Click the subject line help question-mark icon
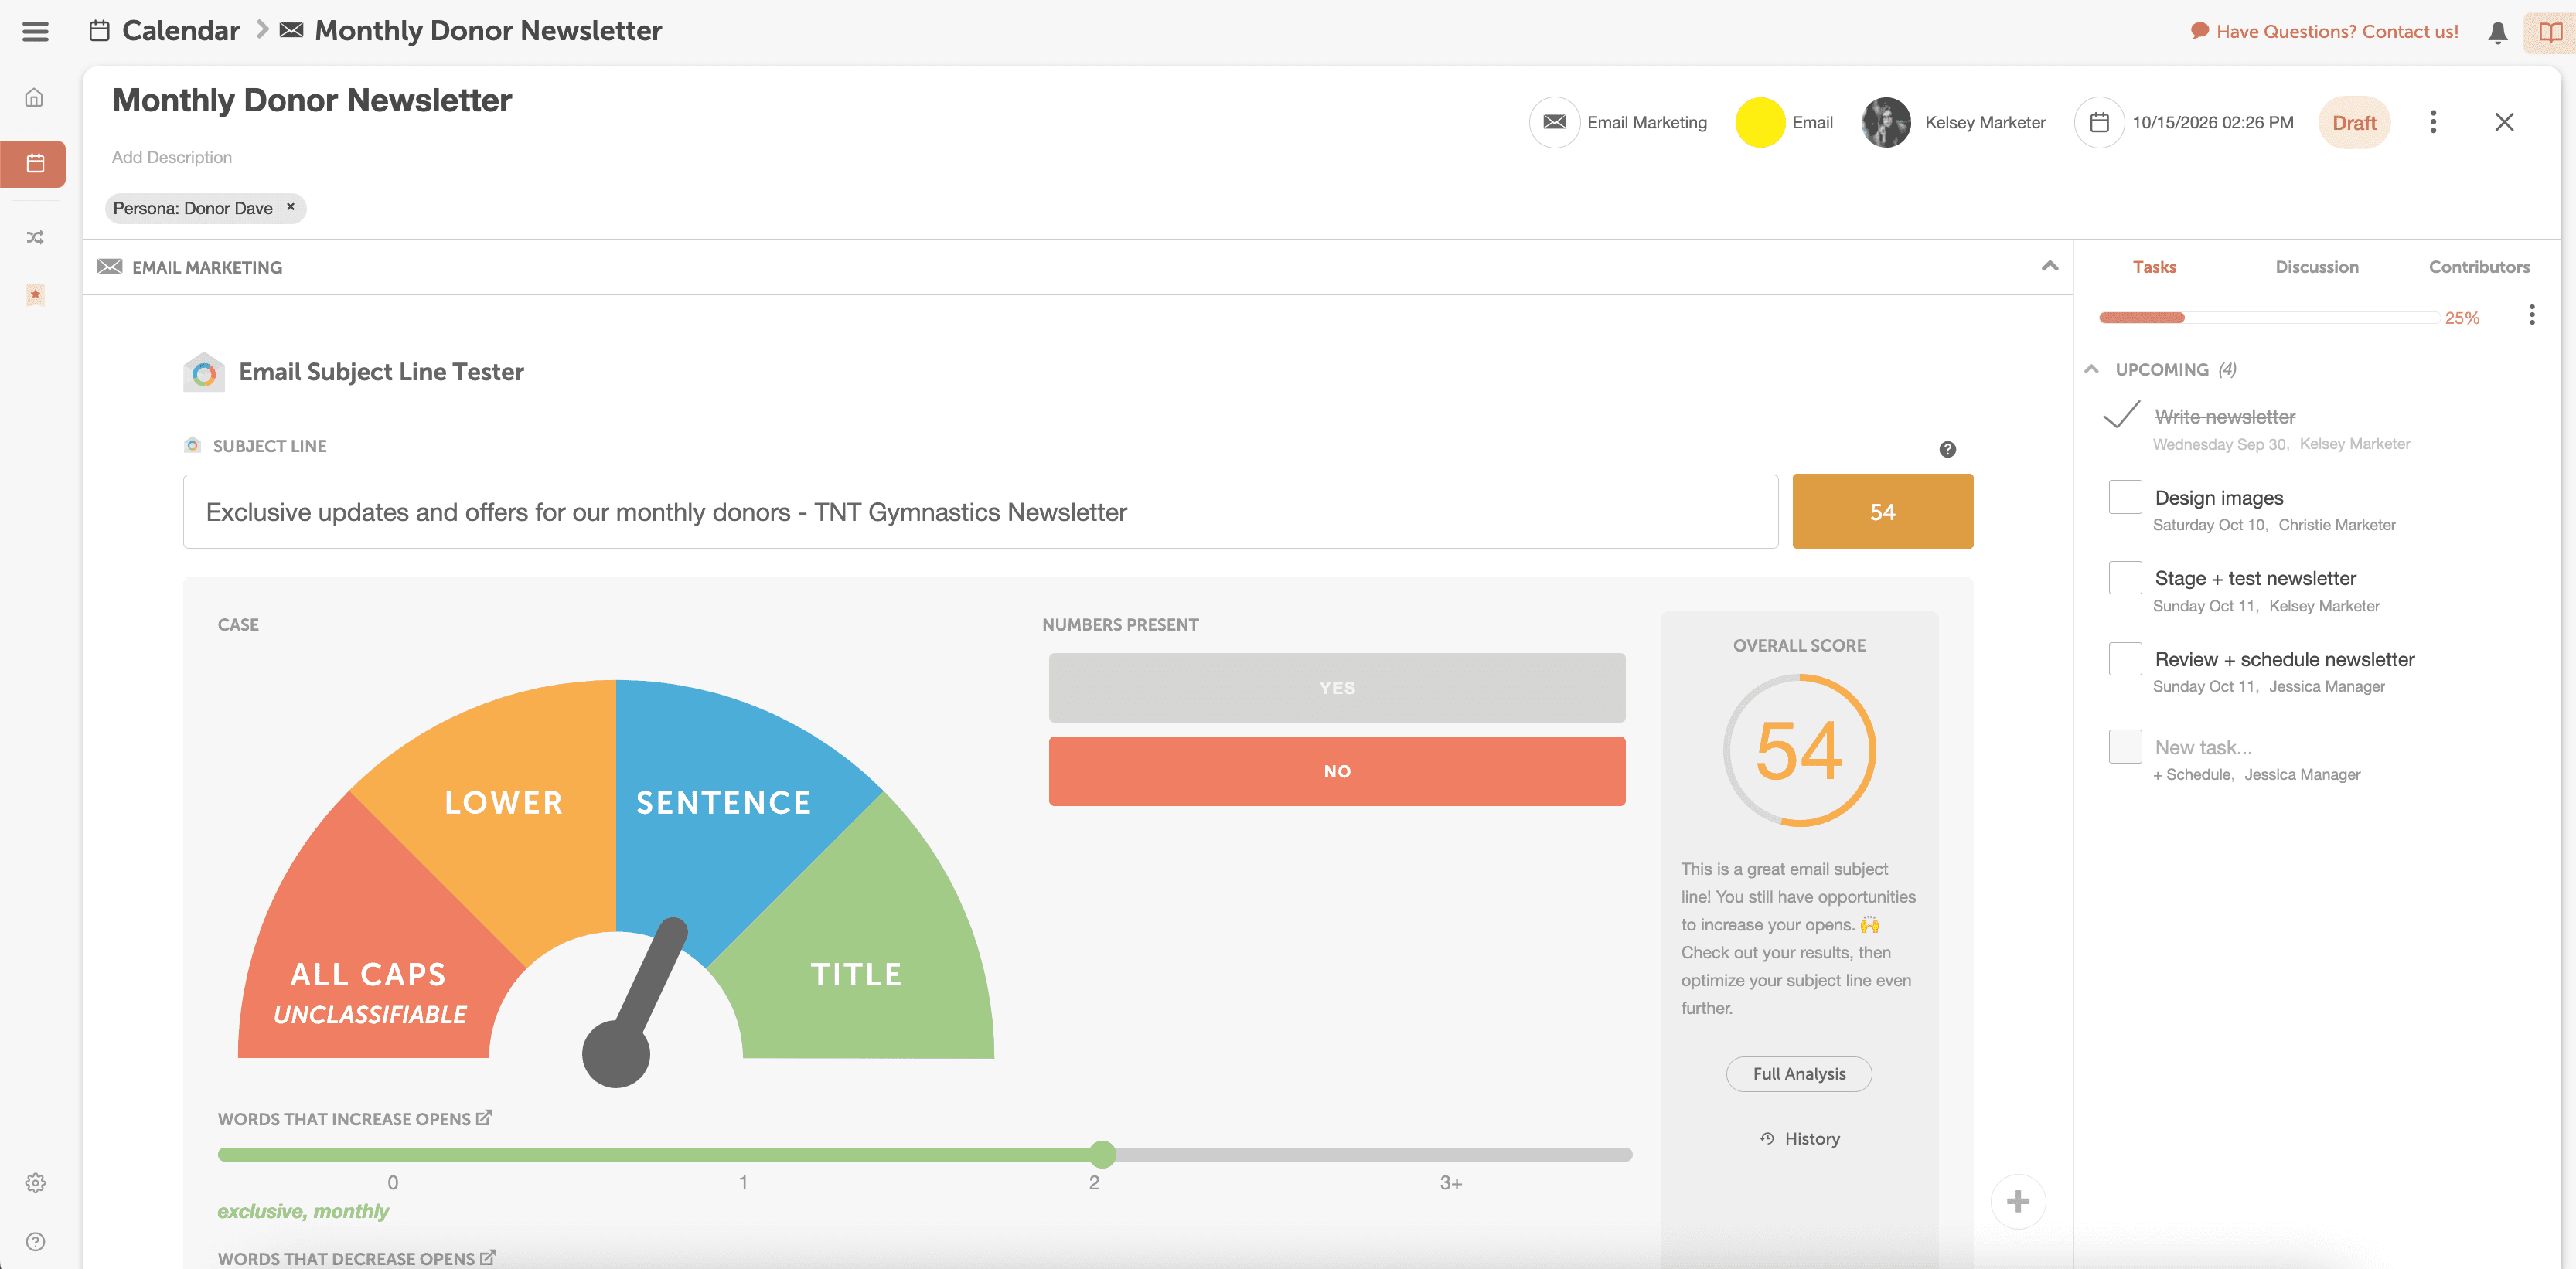2576x1269 pixels. [1947, 449]
